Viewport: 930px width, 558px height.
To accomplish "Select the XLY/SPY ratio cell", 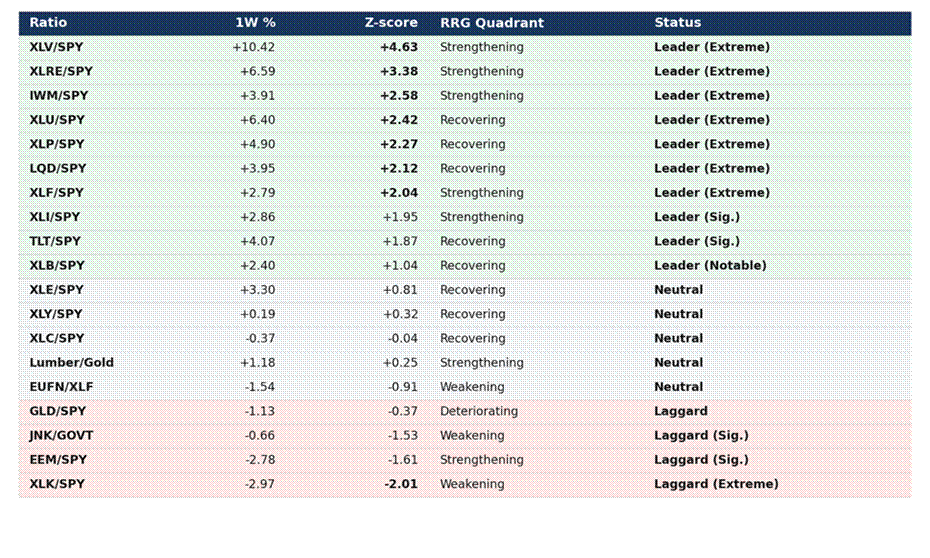I will coord(56,314).
